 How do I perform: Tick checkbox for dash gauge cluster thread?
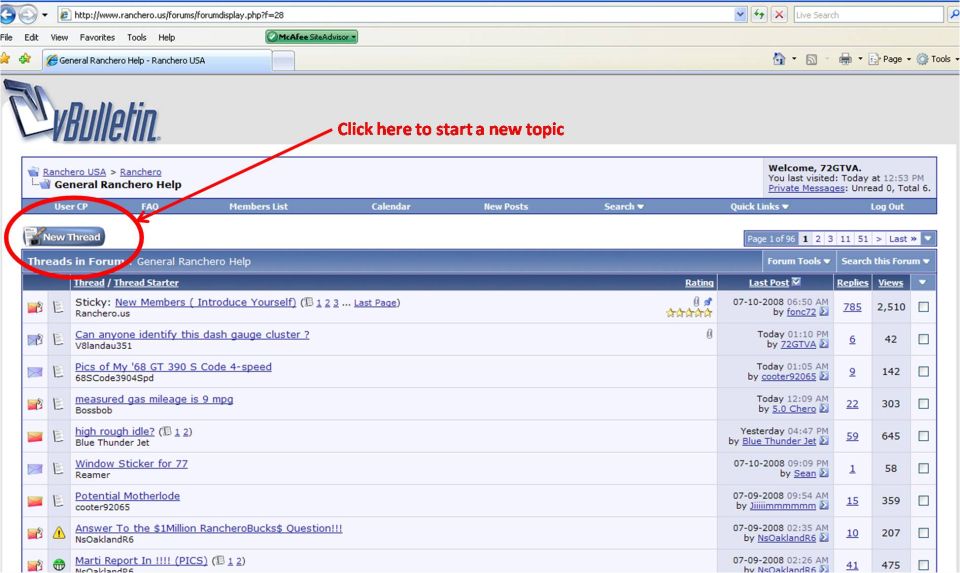coord(923,339)
